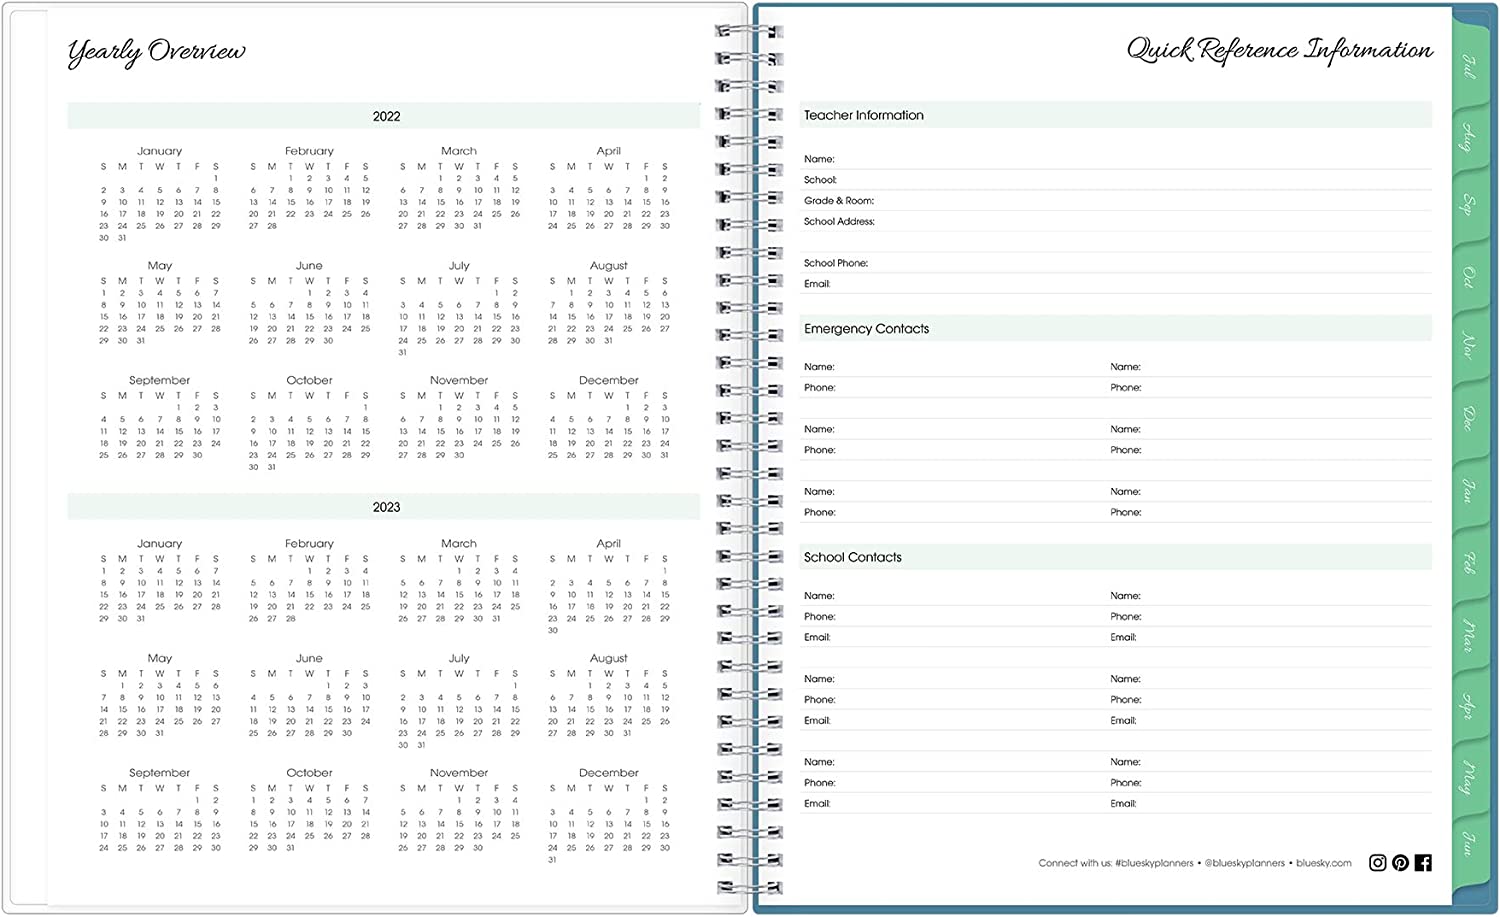Open the bluesky.com link
1500x917 pixels.
click(1323, 863)
